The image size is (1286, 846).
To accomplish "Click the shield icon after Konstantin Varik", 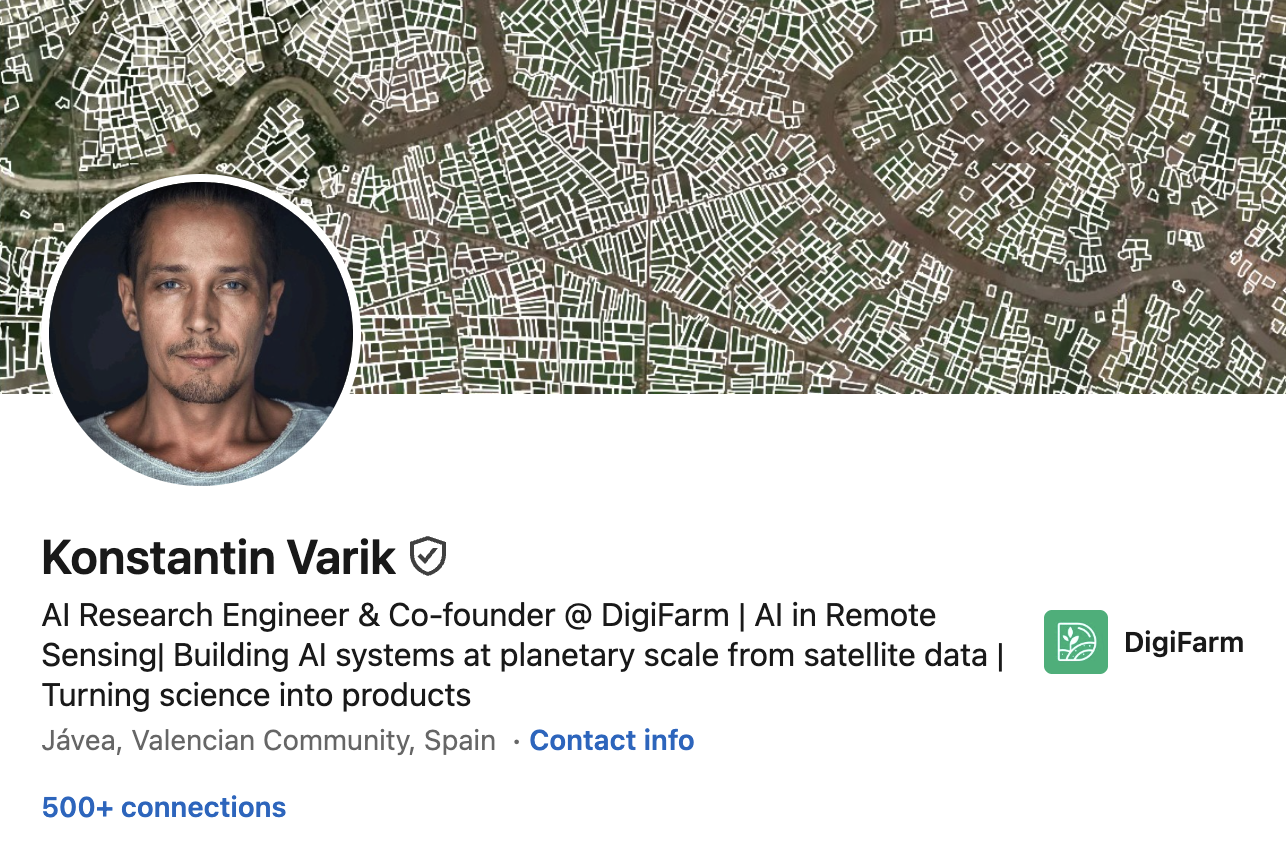I will click(428, 557).
